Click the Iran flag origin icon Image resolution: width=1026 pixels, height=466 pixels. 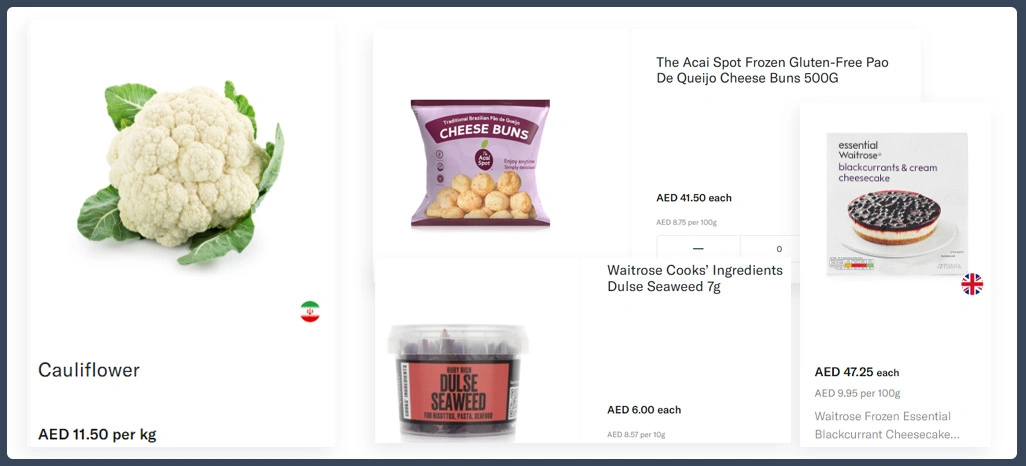tap(310, 312)
